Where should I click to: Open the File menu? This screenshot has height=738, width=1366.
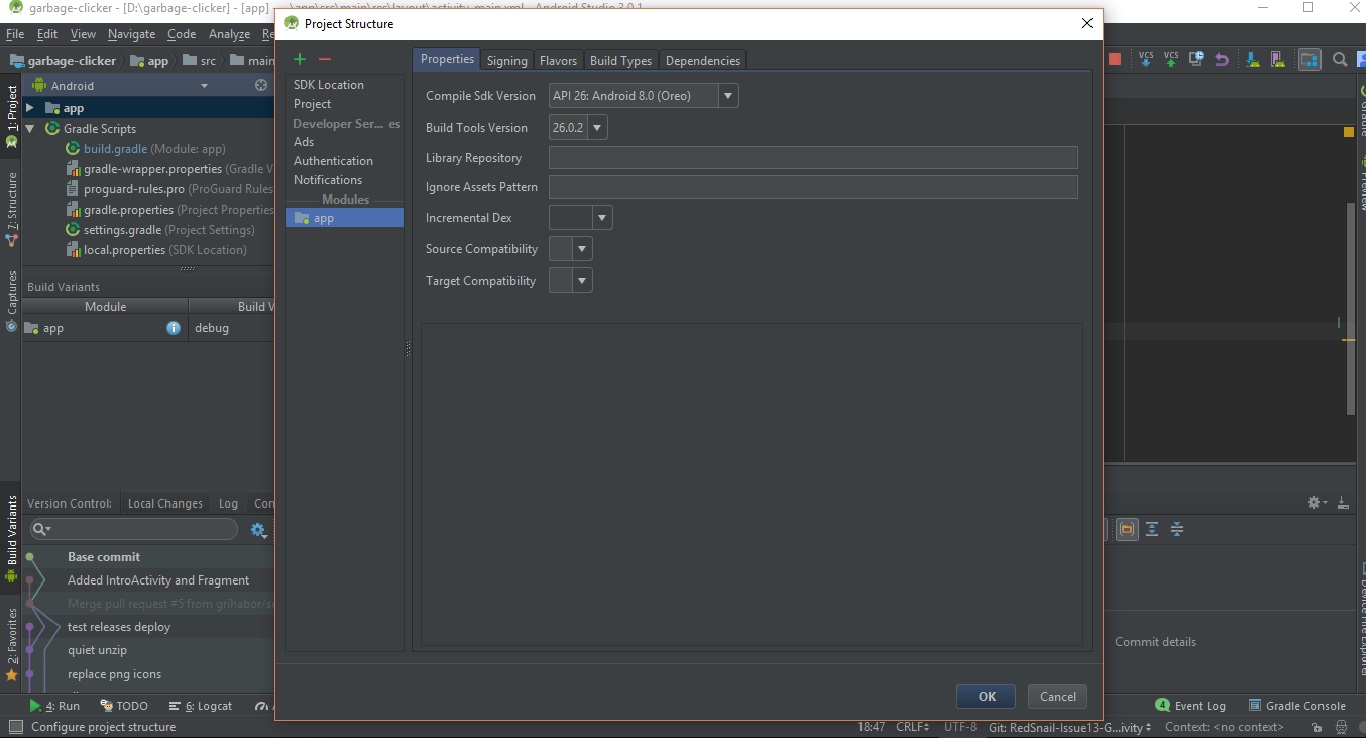pyautogui.click(x=15, y=34)
